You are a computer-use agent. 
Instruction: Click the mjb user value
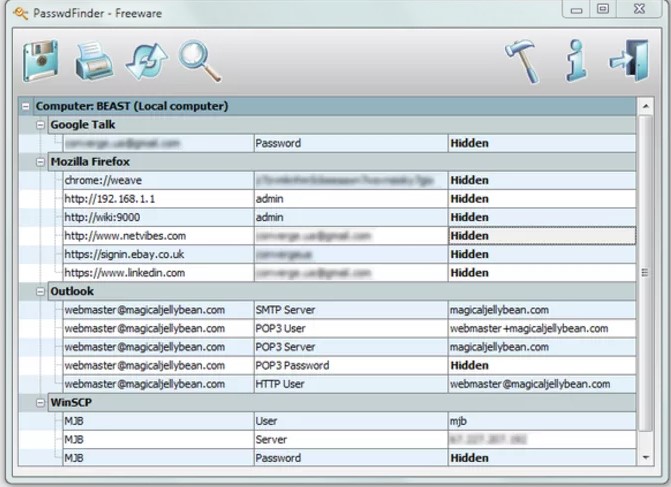click(542, 421)
